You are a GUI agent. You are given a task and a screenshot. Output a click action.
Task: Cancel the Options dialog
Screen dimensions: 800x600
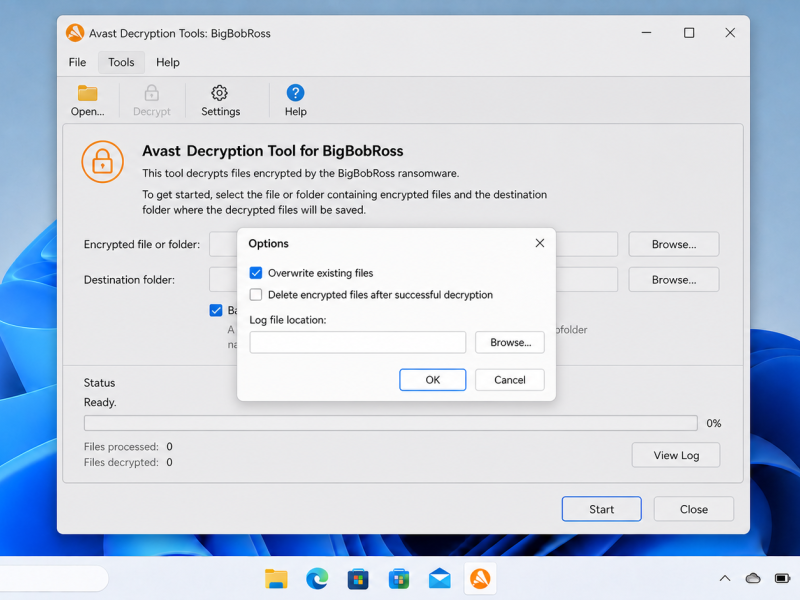click(x=510, y=380)
